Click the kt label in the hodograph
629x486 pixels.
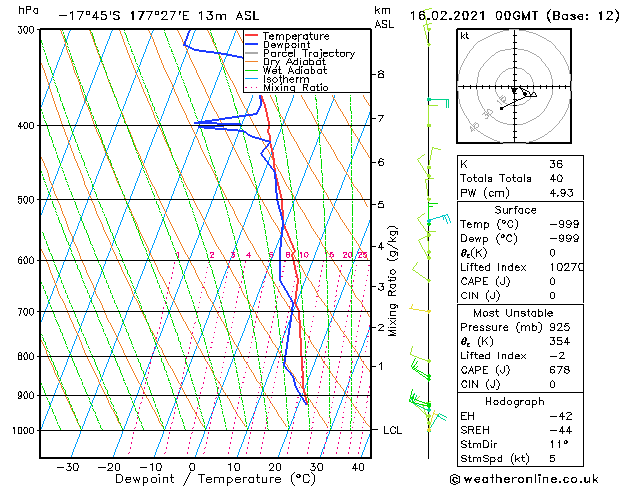[x=465, y=36]
